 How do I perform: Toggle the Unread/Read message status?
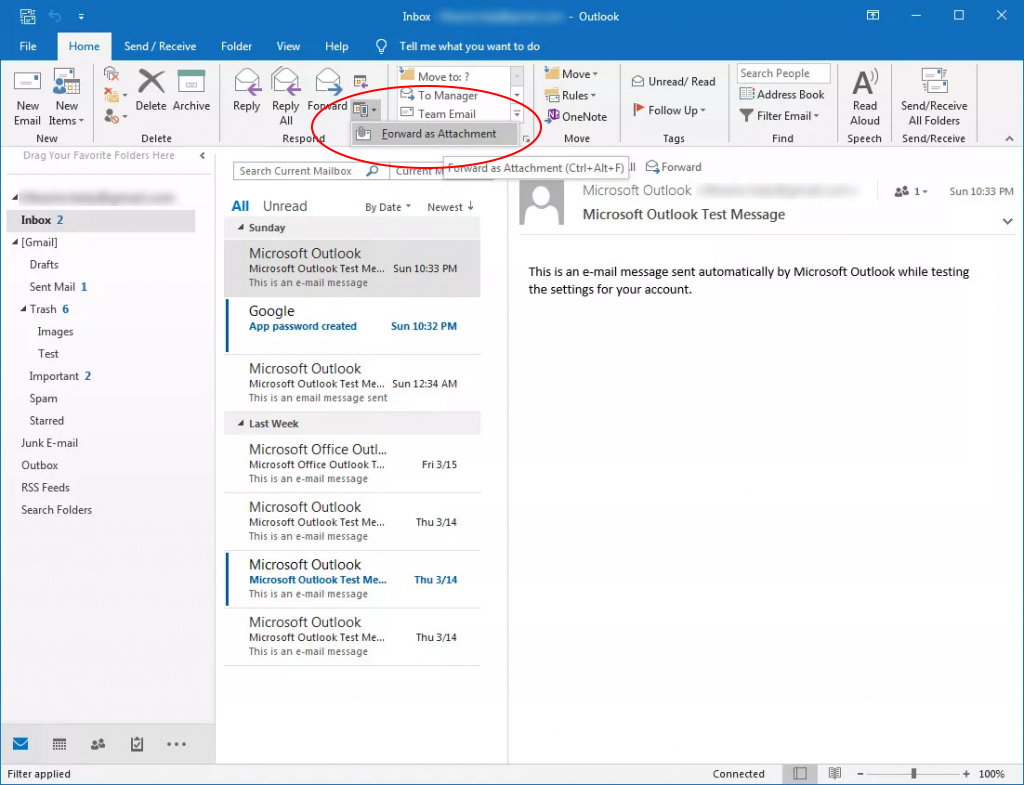click(674, 82)
